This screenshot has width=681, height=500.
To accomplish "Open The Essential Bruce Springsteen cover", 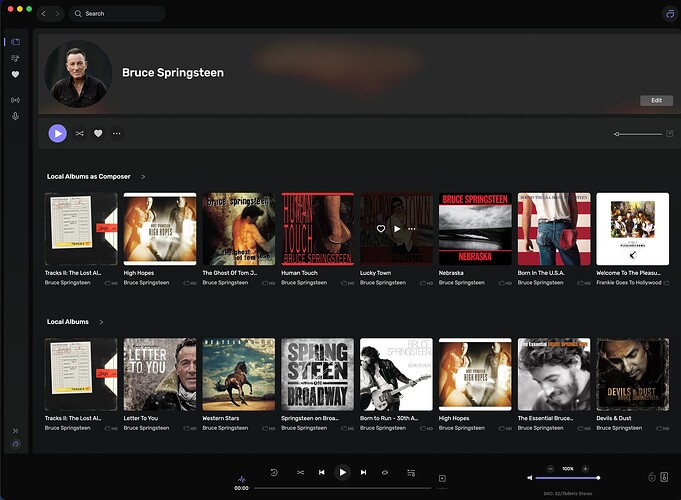I will pyautogui.click(x=554, y=374).
